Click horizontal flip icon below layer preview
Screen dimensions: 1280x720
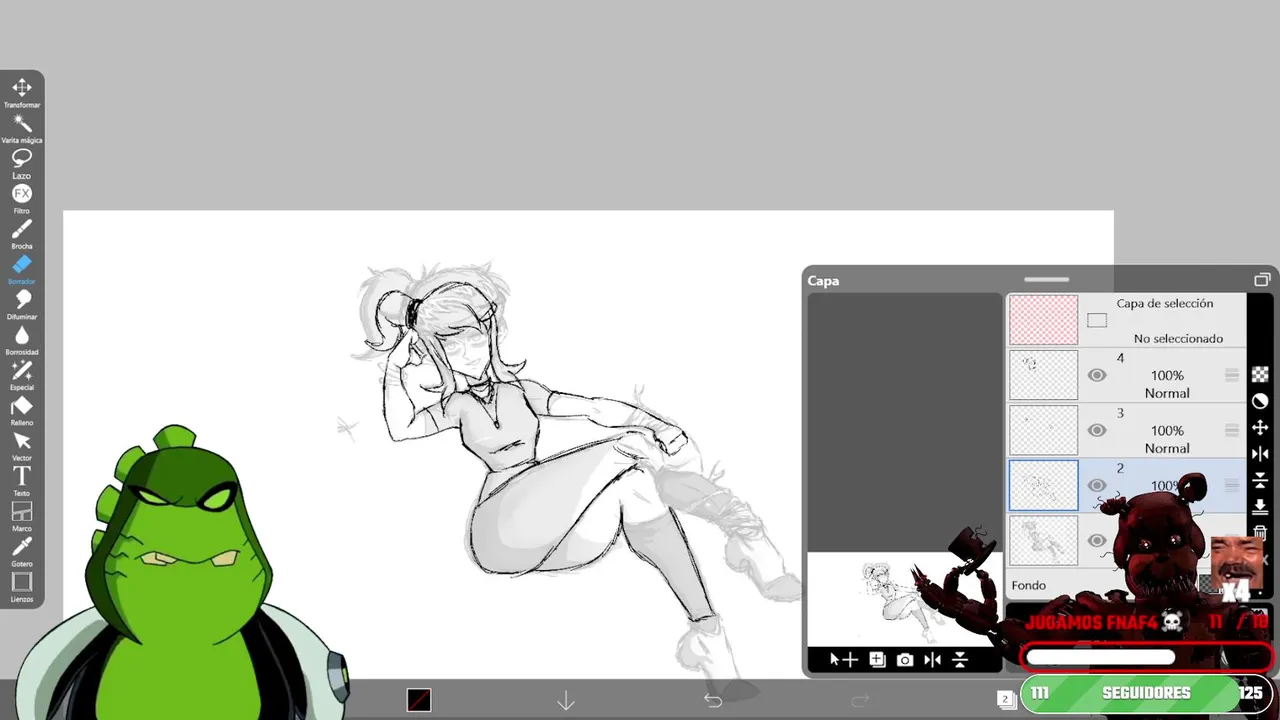tap(933, 660)
